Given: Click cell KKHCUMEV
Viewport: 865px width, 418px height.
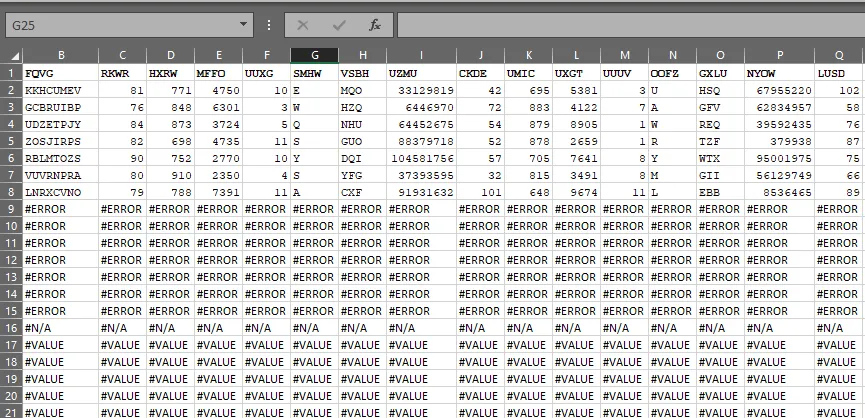Looking at the screenshot, I should [61, 90].
